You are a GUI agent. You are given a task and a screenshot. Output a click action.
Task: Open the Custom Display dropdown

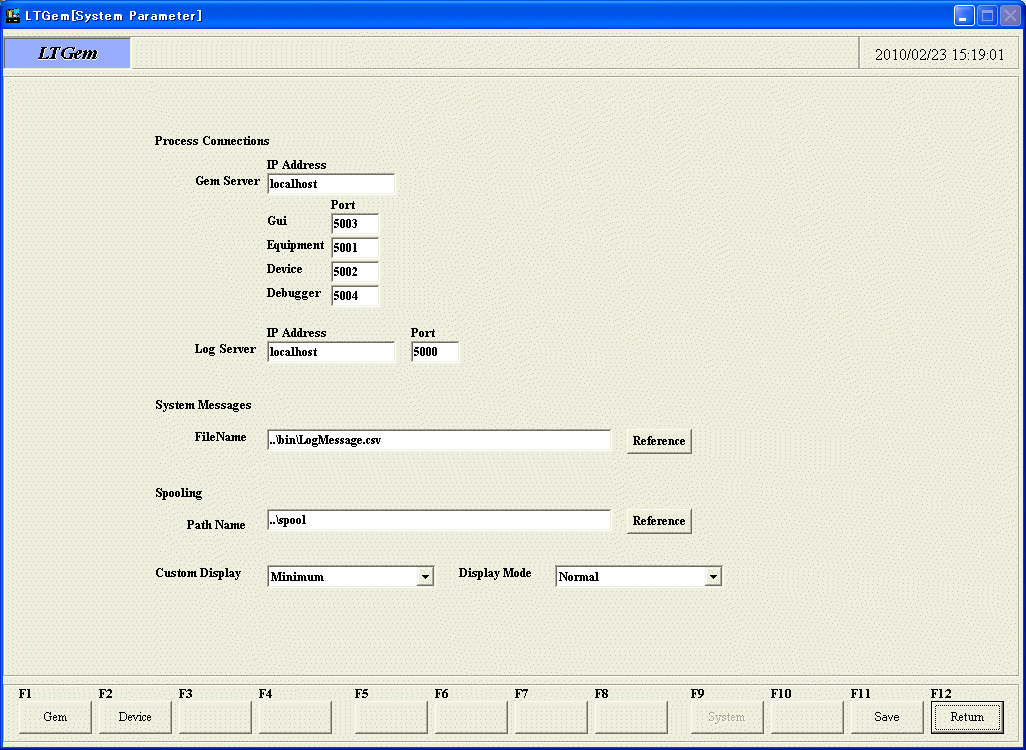425,577
